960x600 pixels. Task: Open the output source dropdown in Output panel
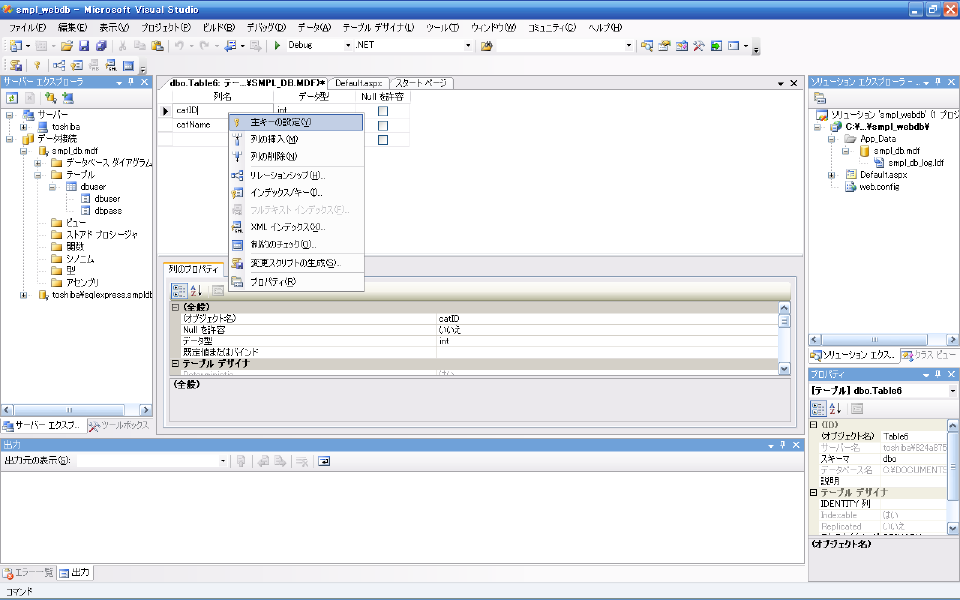[x=222, y=461]
